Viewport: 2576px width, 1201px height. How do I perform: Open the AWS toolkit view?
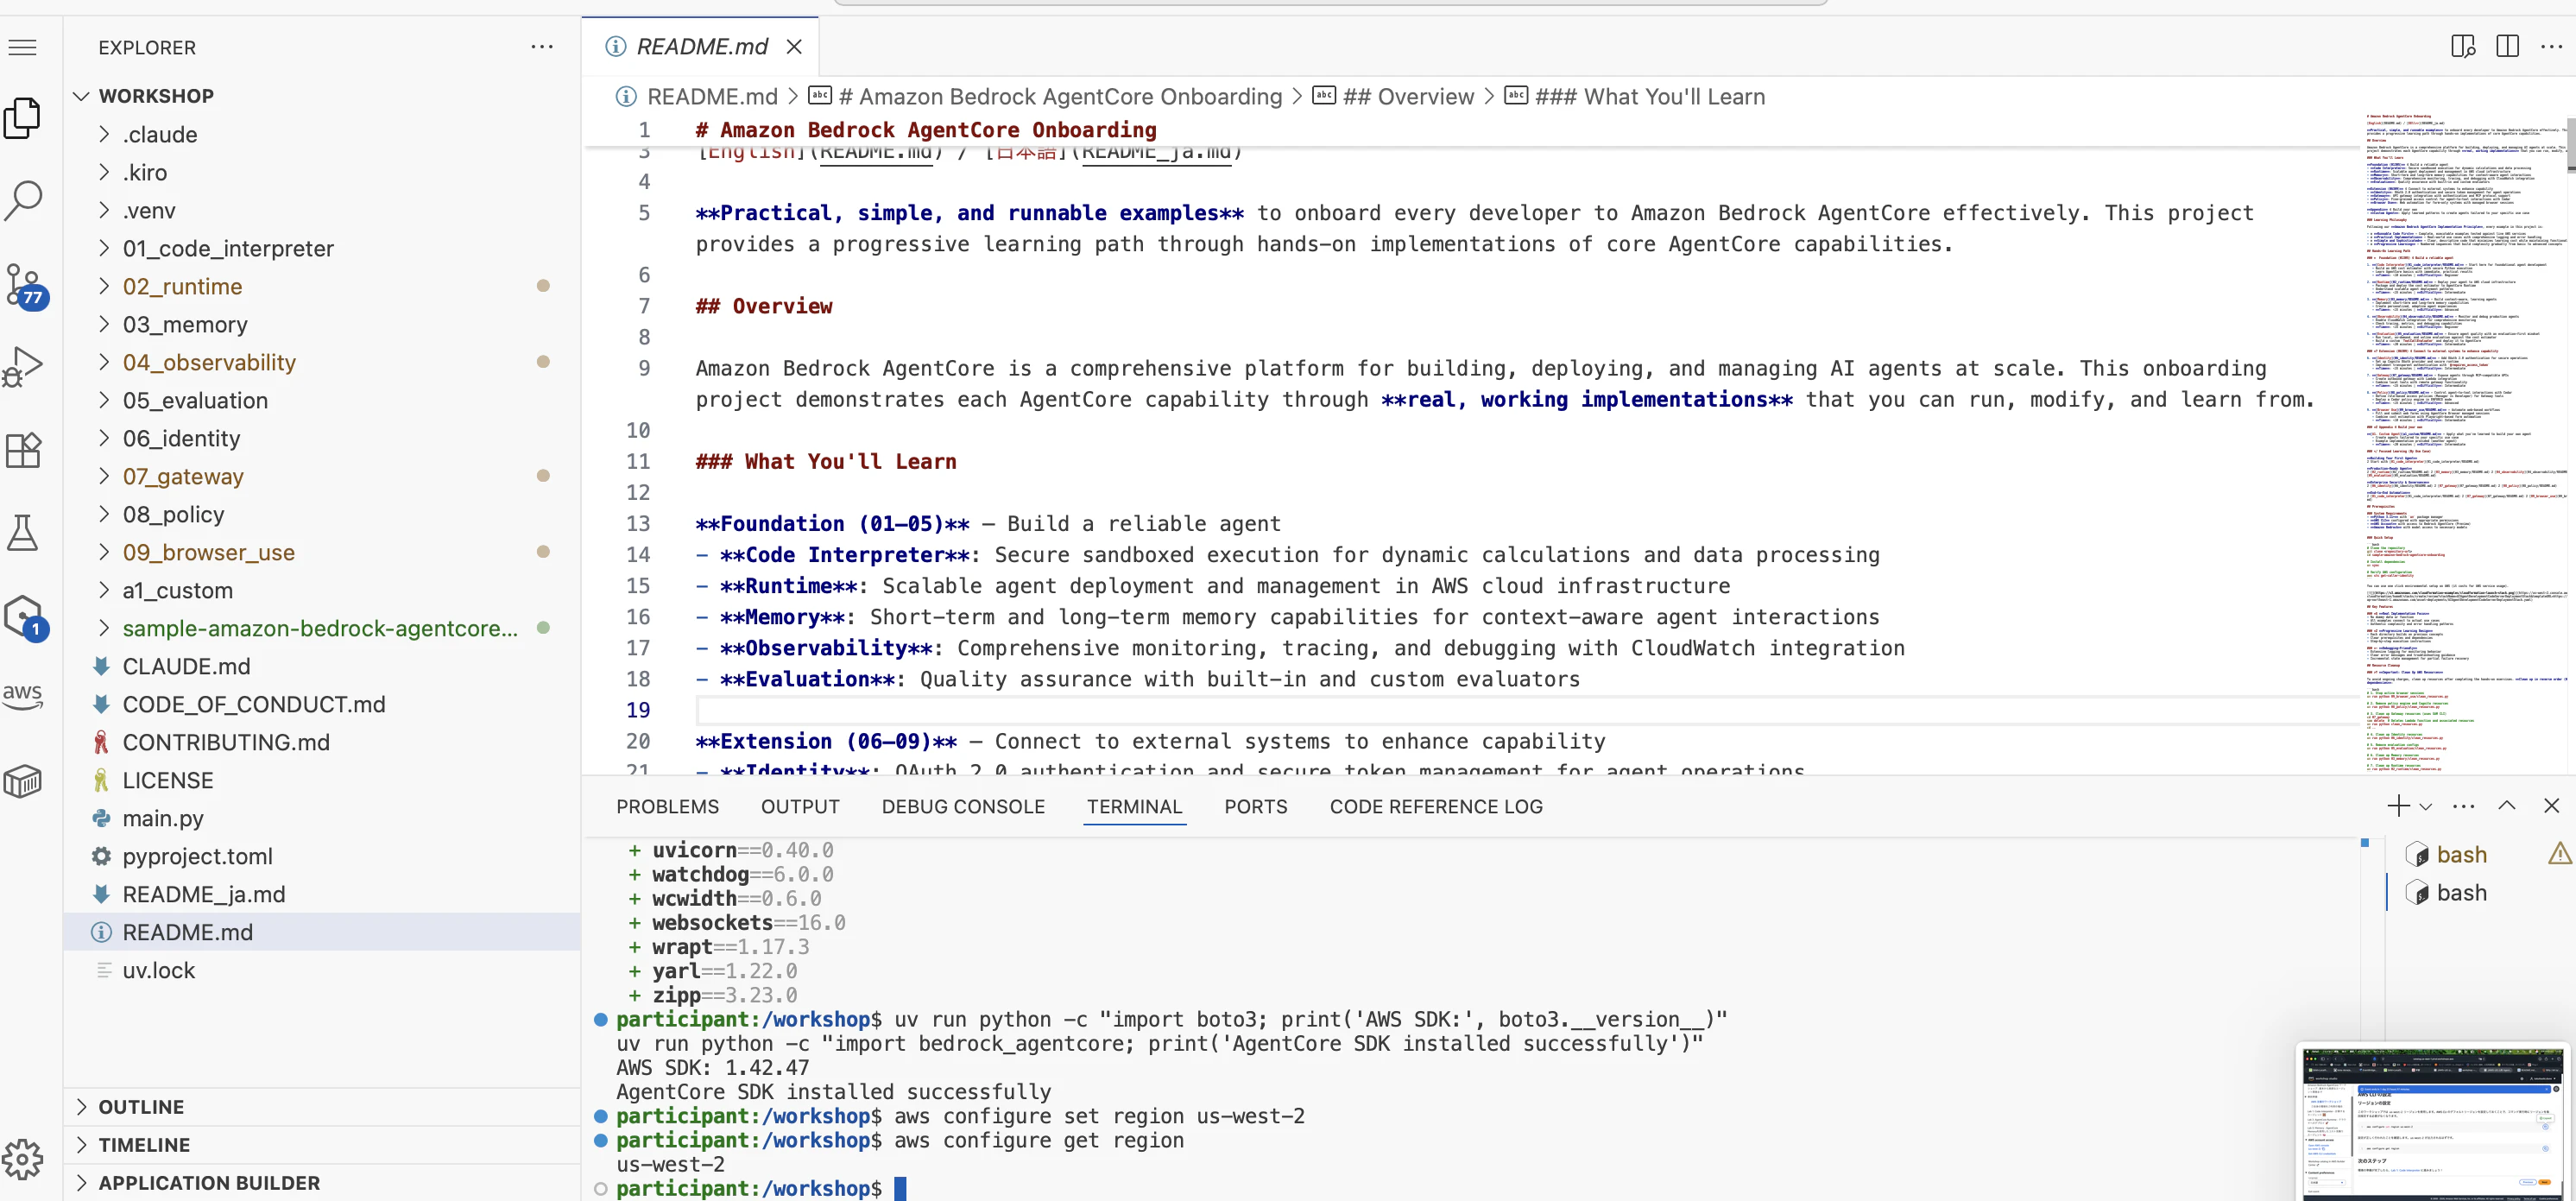23,696
